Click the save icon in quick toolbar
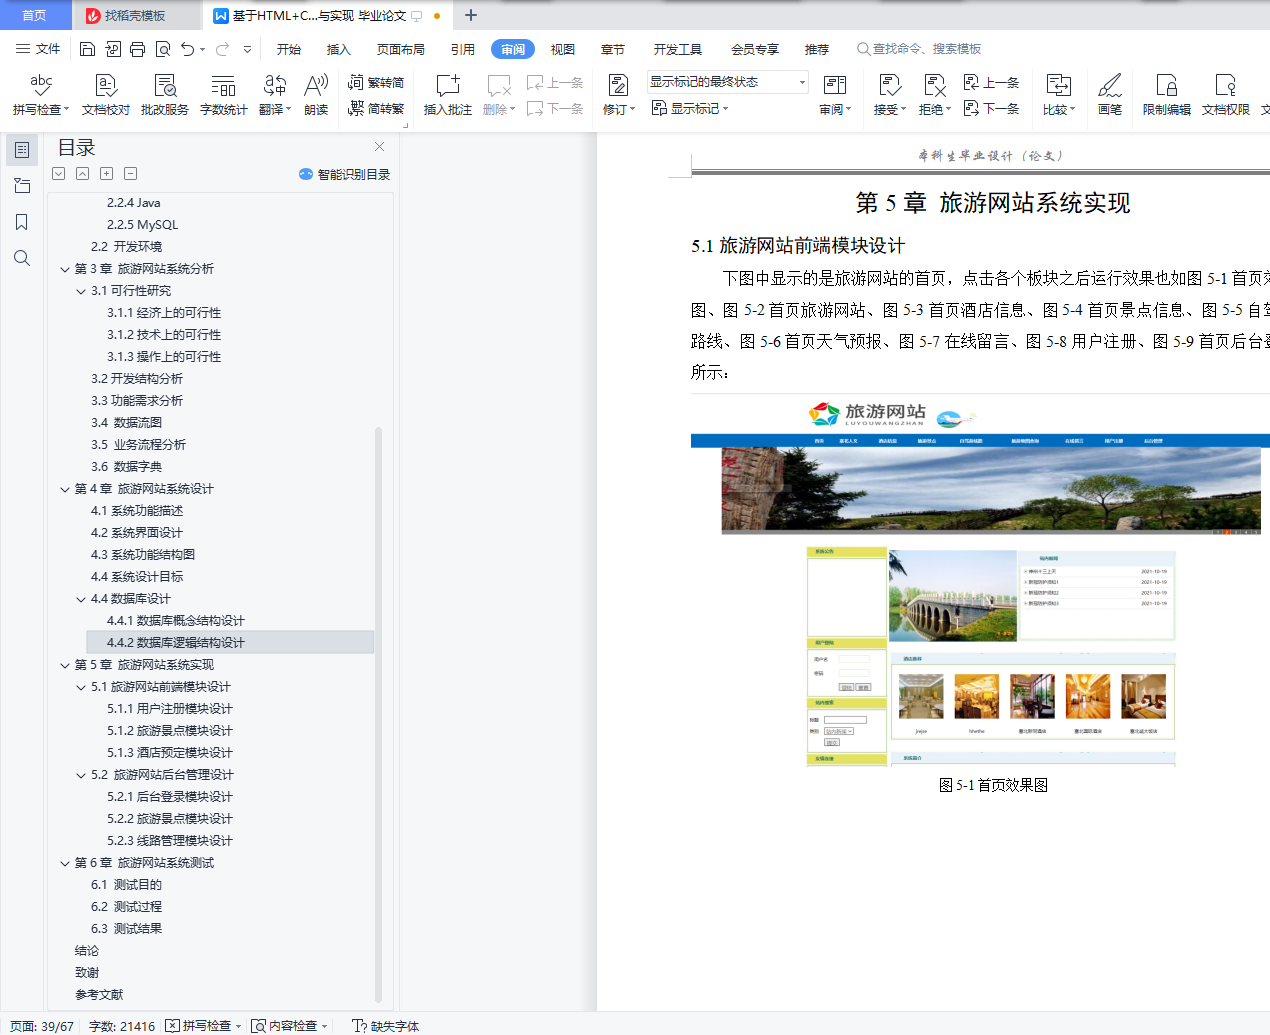The height and width of the screenshot is (1035, 1270). [87, 49]
